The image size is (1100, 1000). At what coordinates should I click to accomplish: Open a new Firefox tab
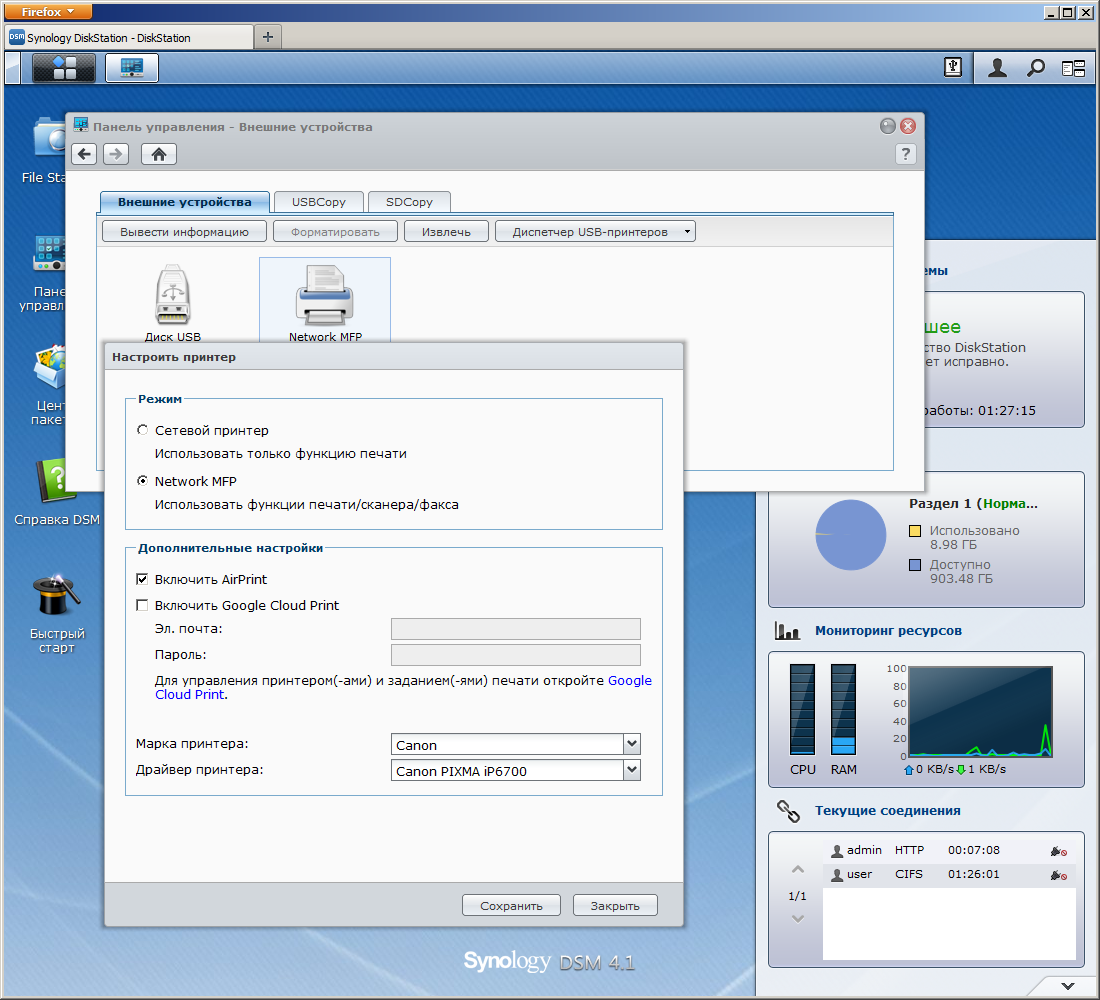tap(267, 36)
